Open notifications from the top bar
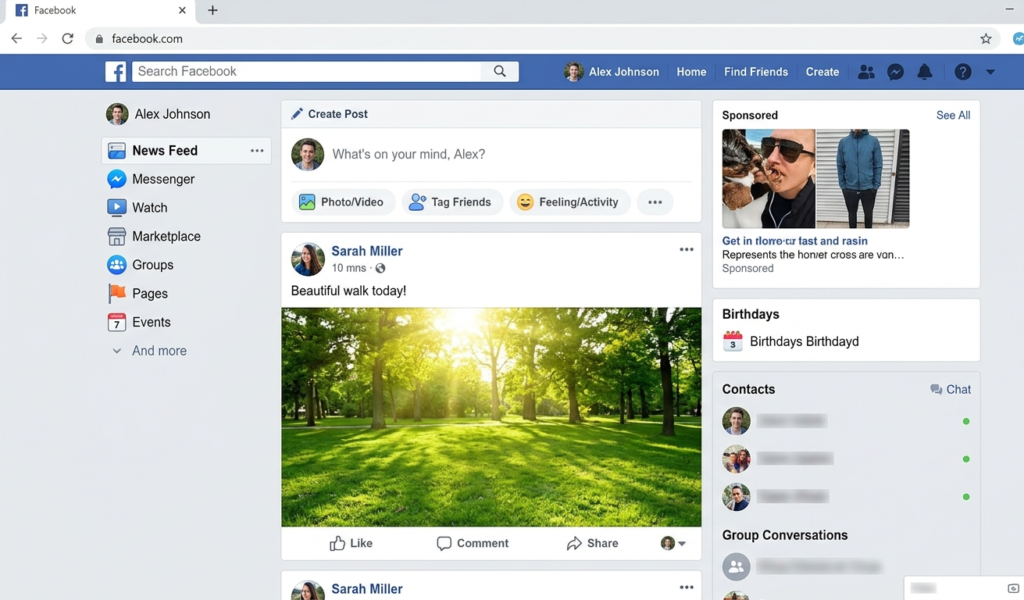The image size is (1024, 600). (924, 71)
